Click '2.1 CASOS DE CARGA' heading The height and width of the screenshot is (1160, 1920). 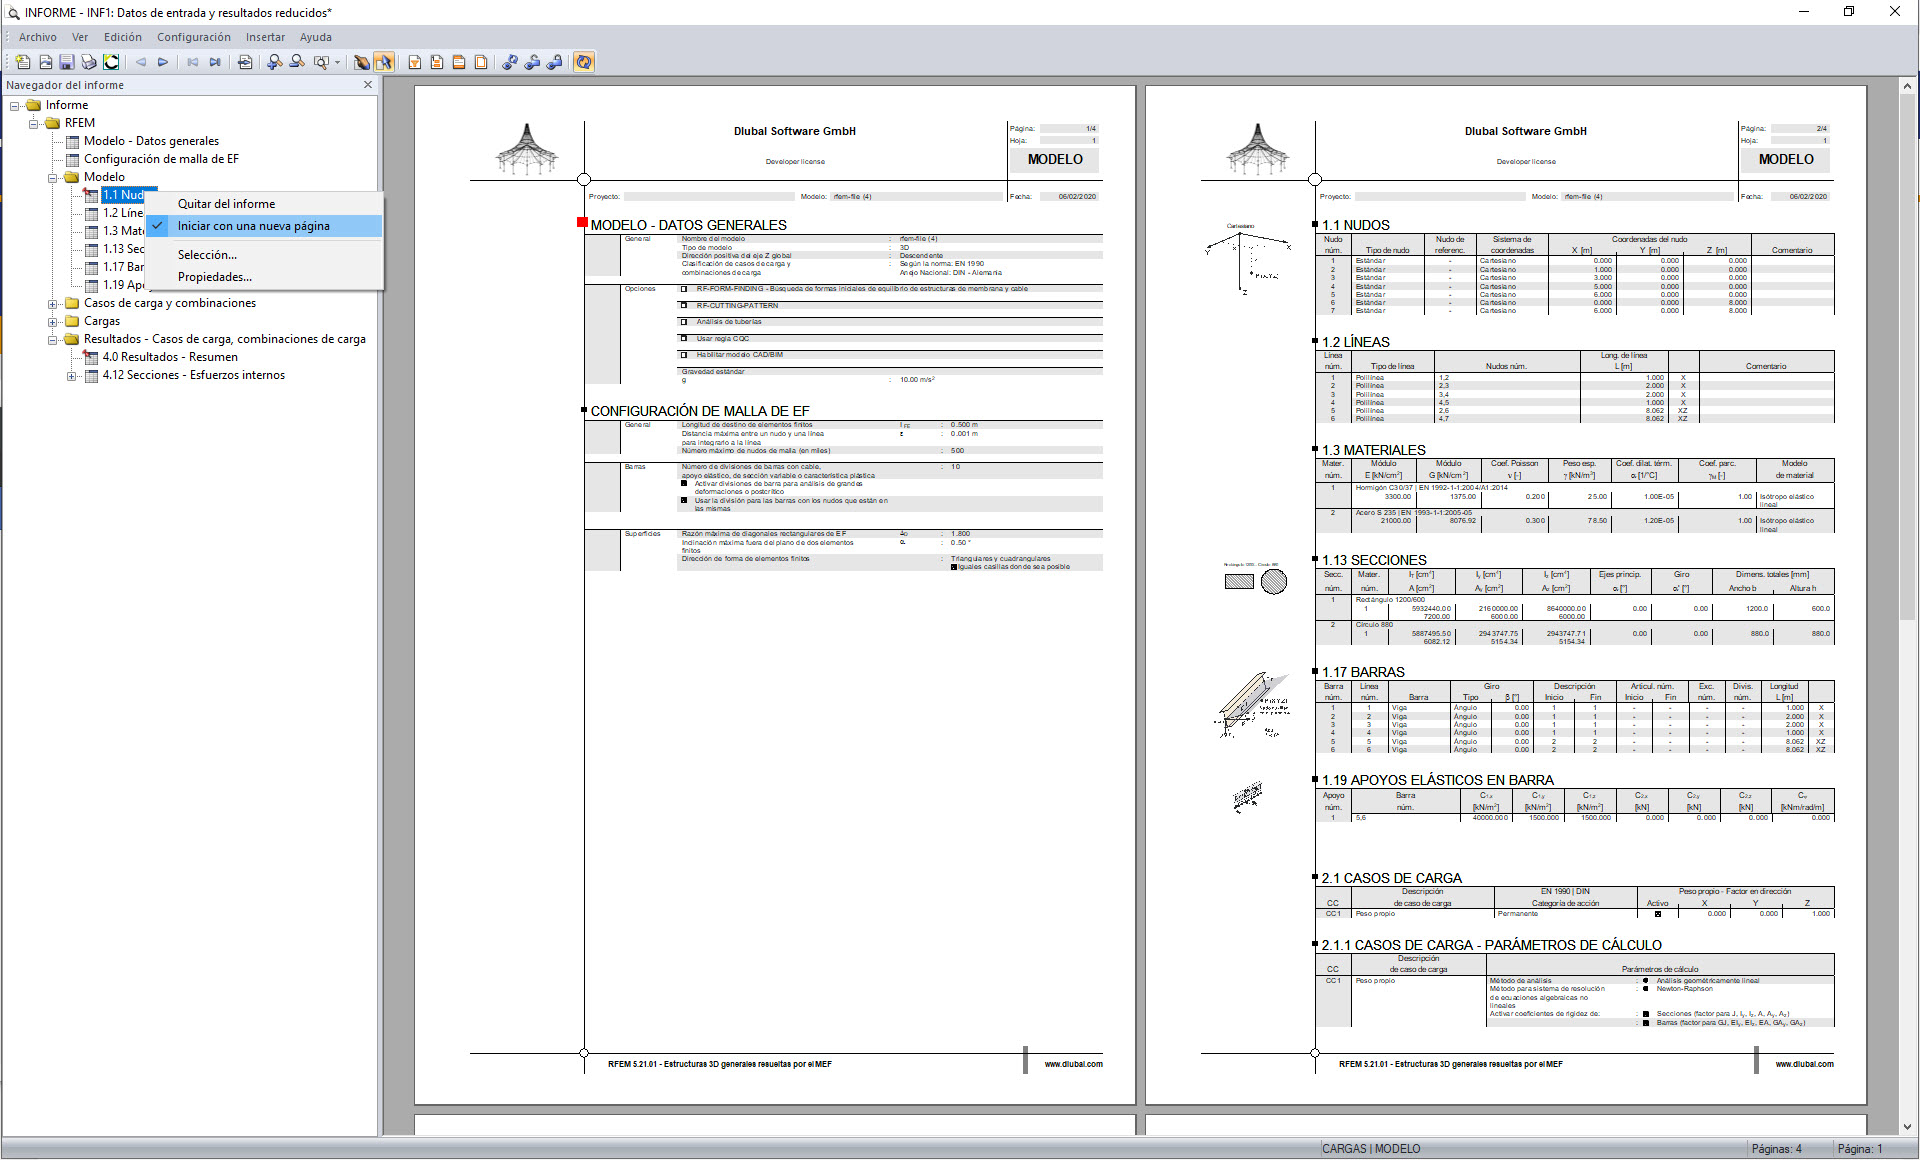[1391, 878]
